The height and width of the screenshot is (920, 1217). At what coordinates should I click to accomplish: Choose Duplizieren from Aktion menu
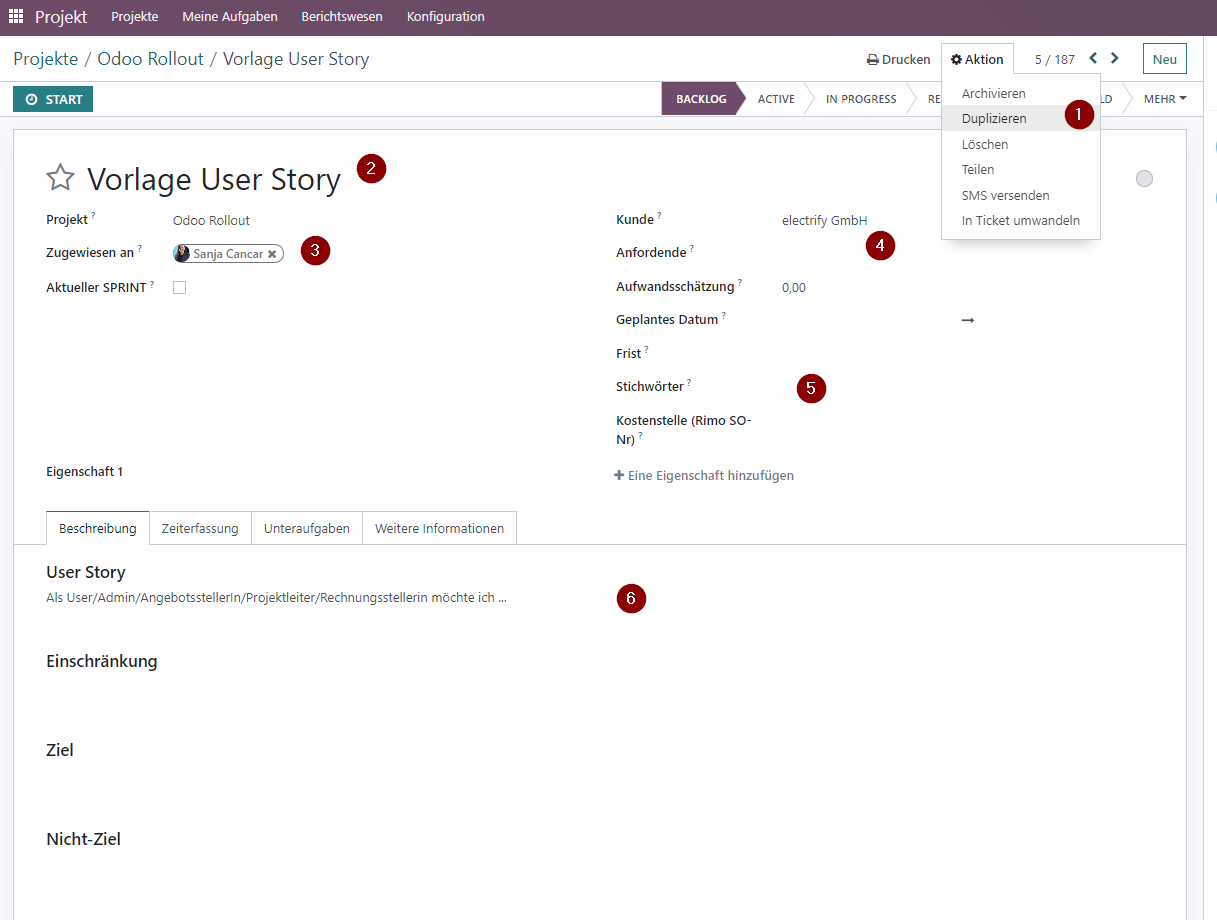tap(1021, 118)
